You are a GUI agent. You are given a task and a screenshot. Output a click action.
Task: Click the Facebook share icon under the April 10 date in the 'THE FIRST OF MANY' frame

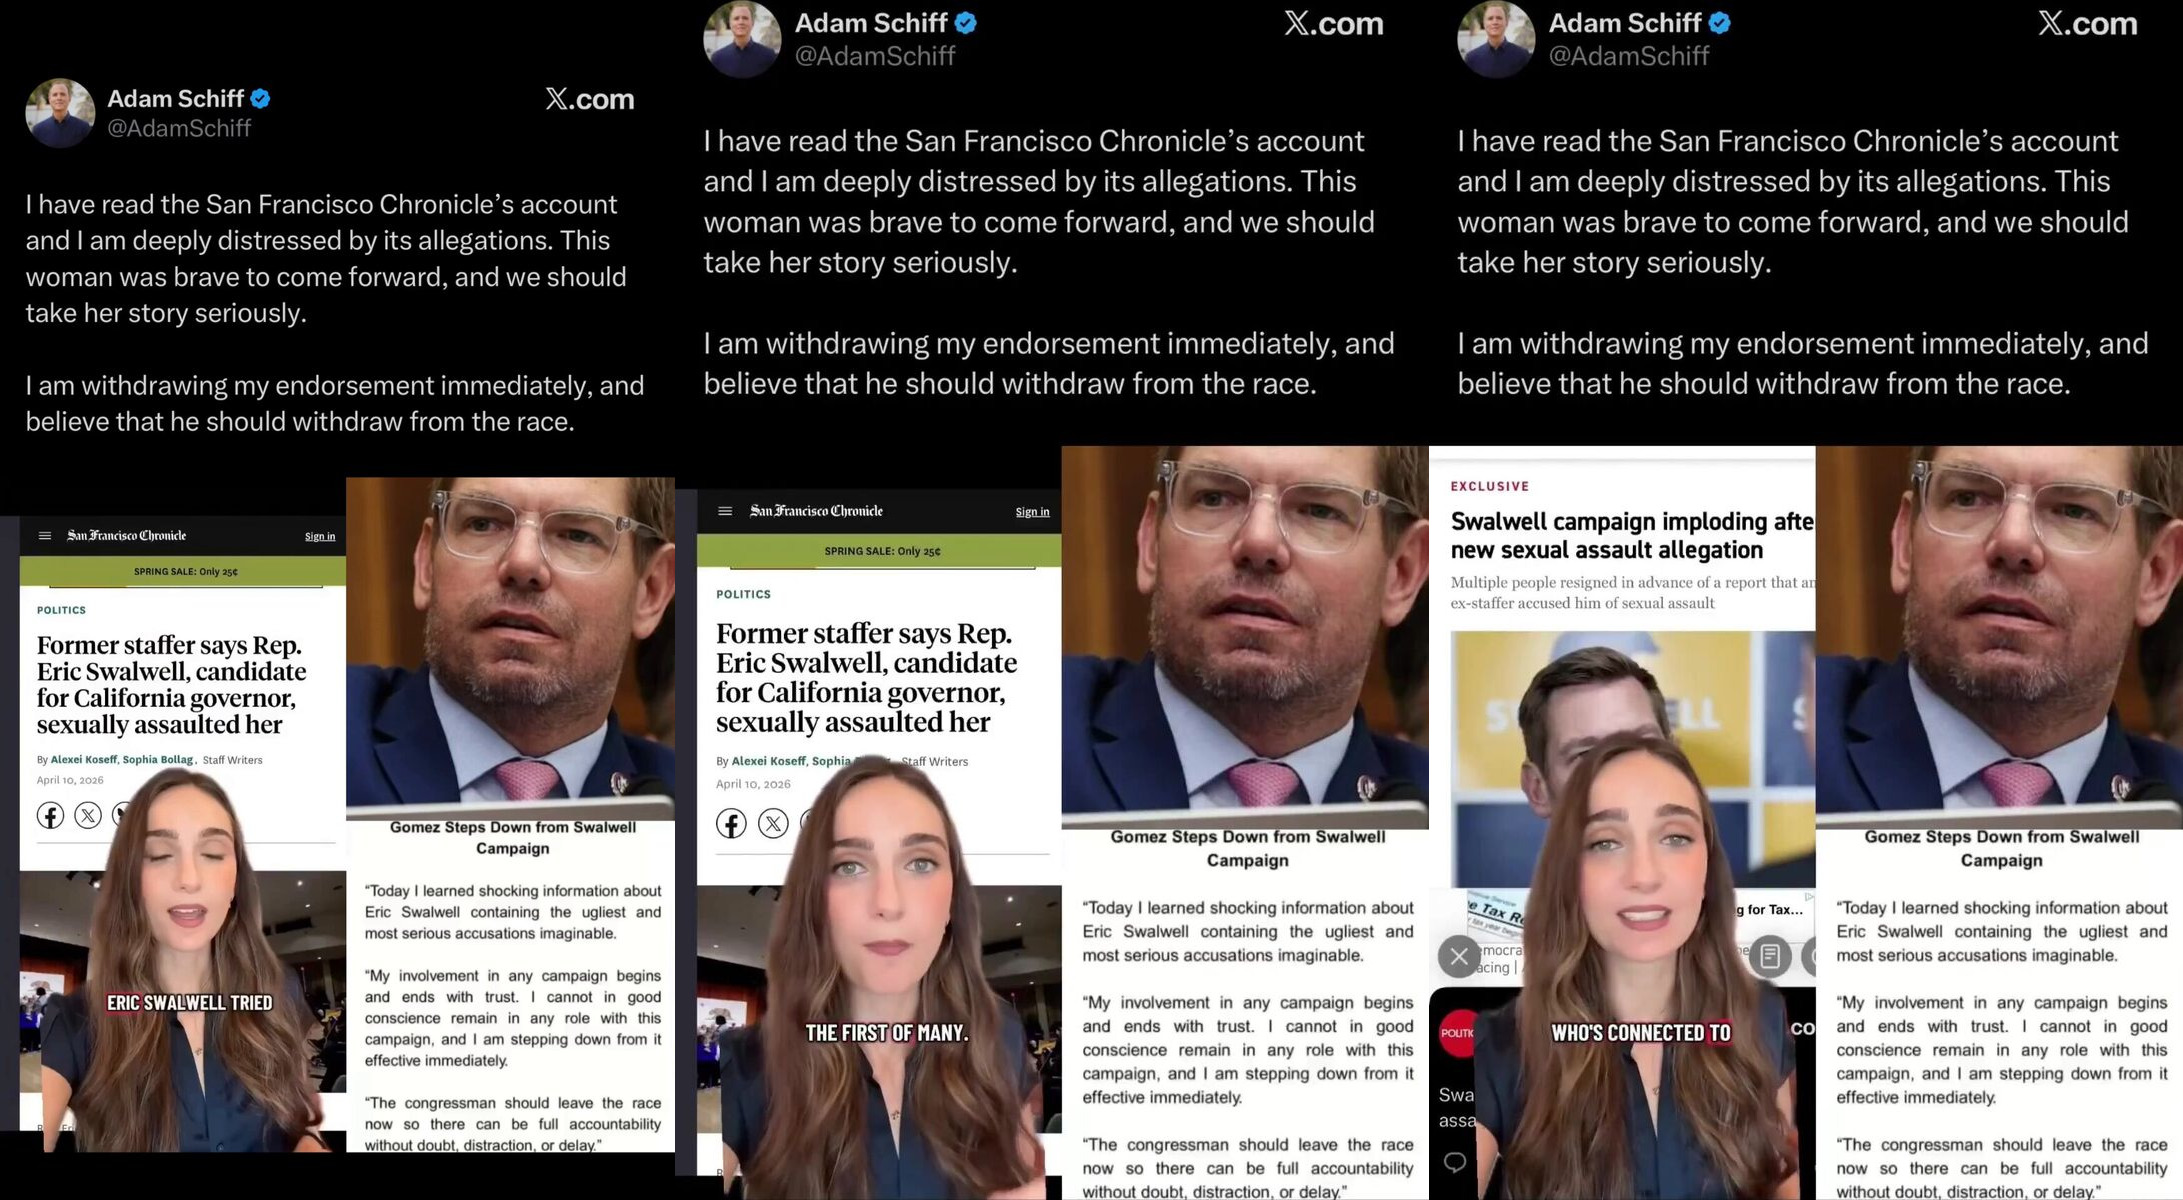coord(731,824)
